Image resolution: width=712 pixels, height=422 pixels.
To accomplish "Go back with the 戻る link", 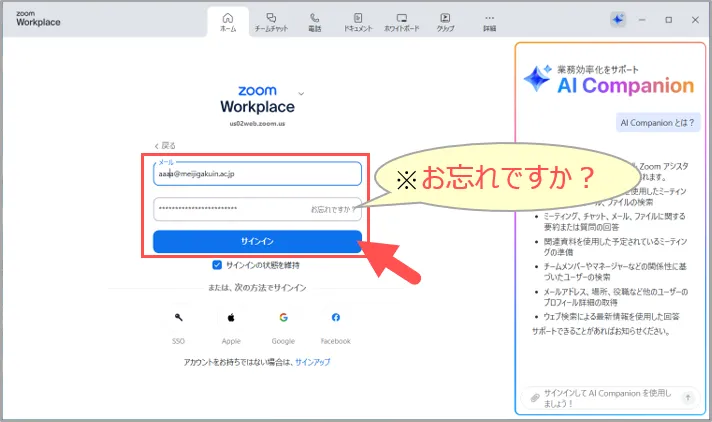I will (165, 146).
